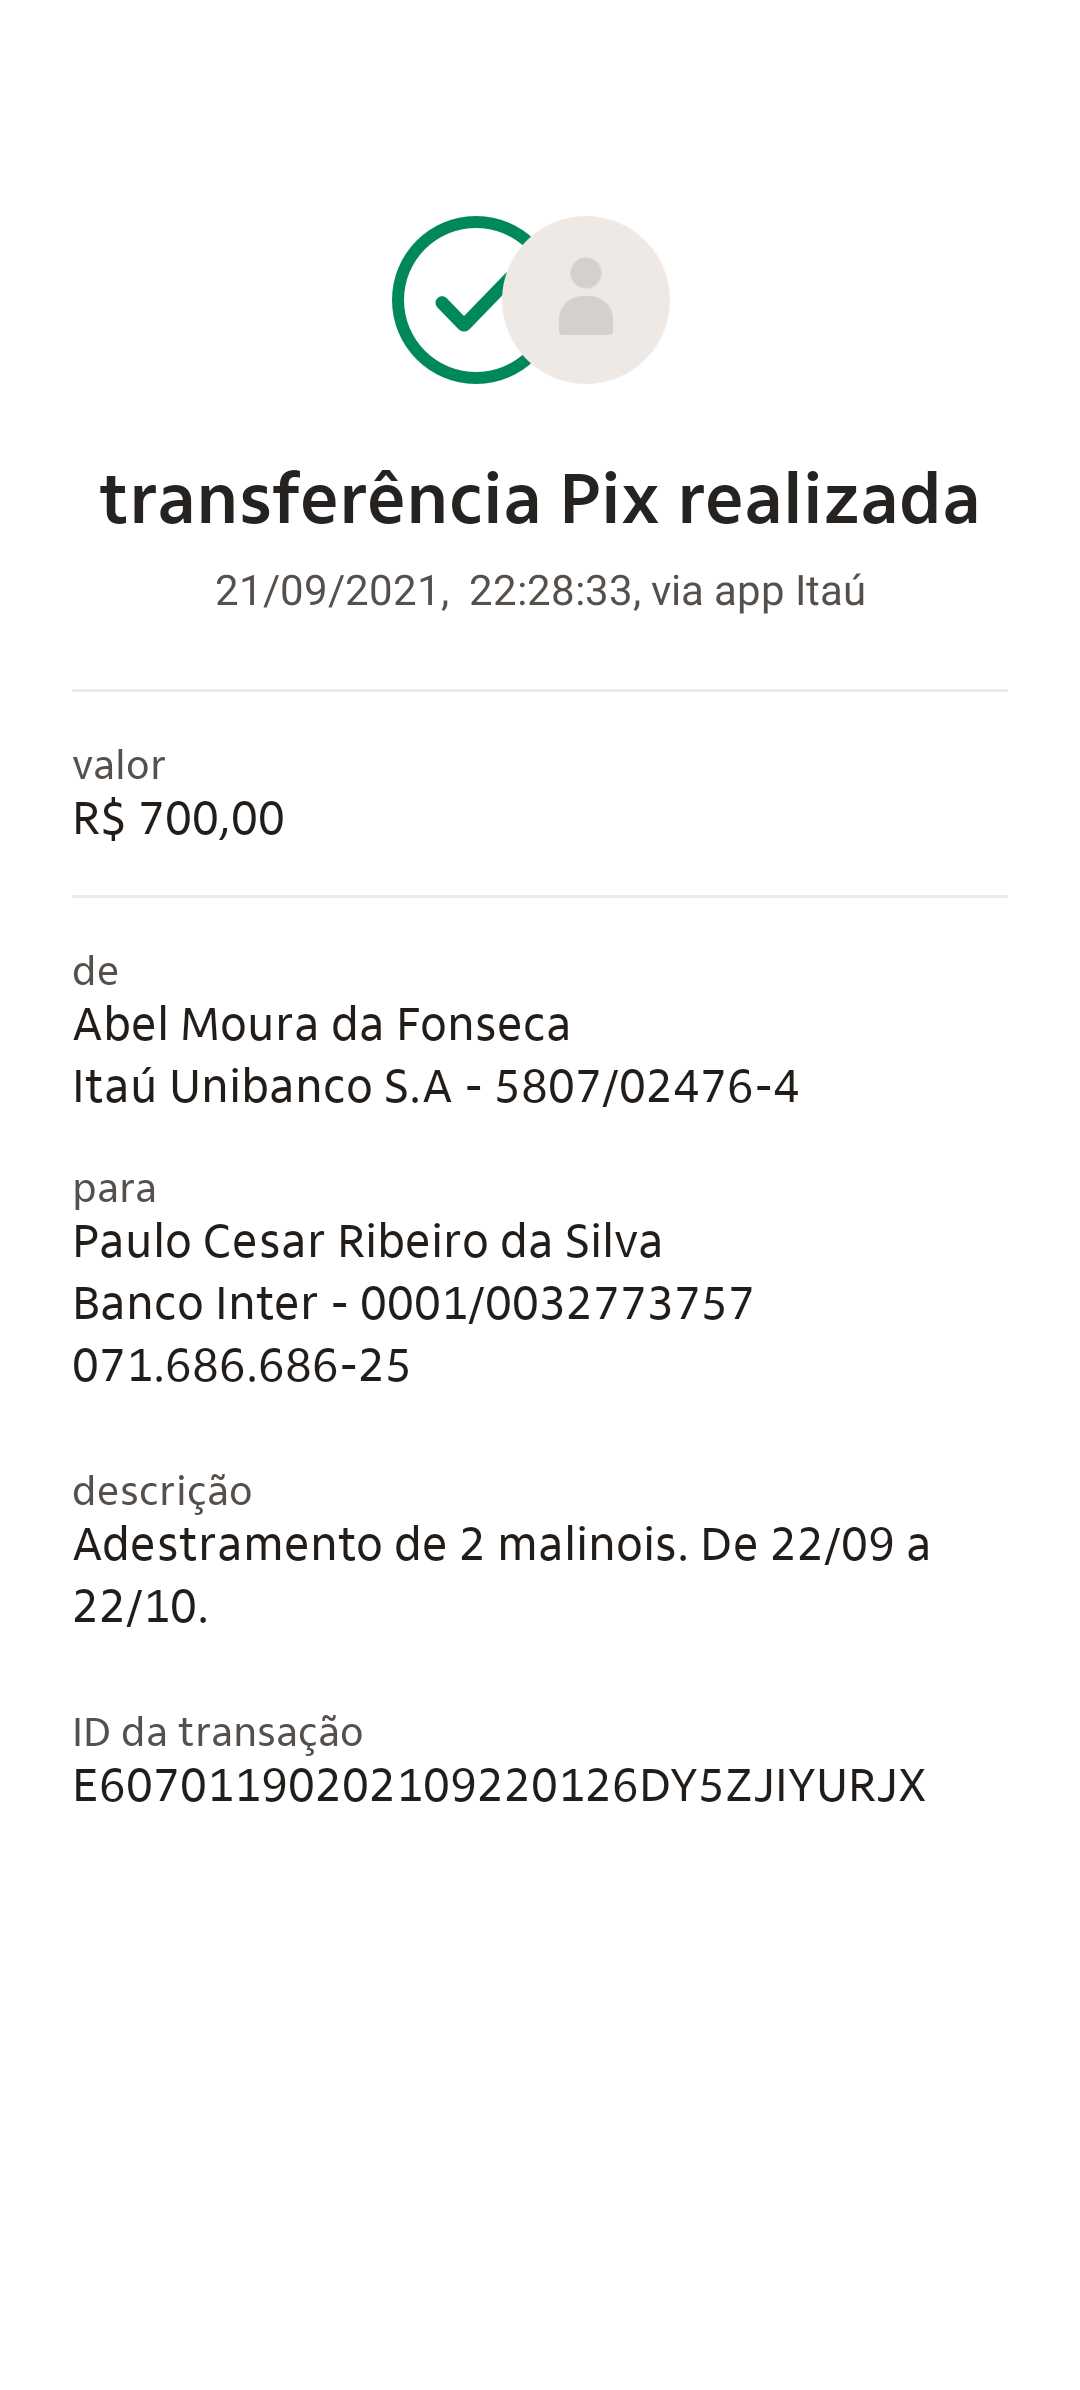Click the 'via app Itaú' text

click(x=758, y=591)
